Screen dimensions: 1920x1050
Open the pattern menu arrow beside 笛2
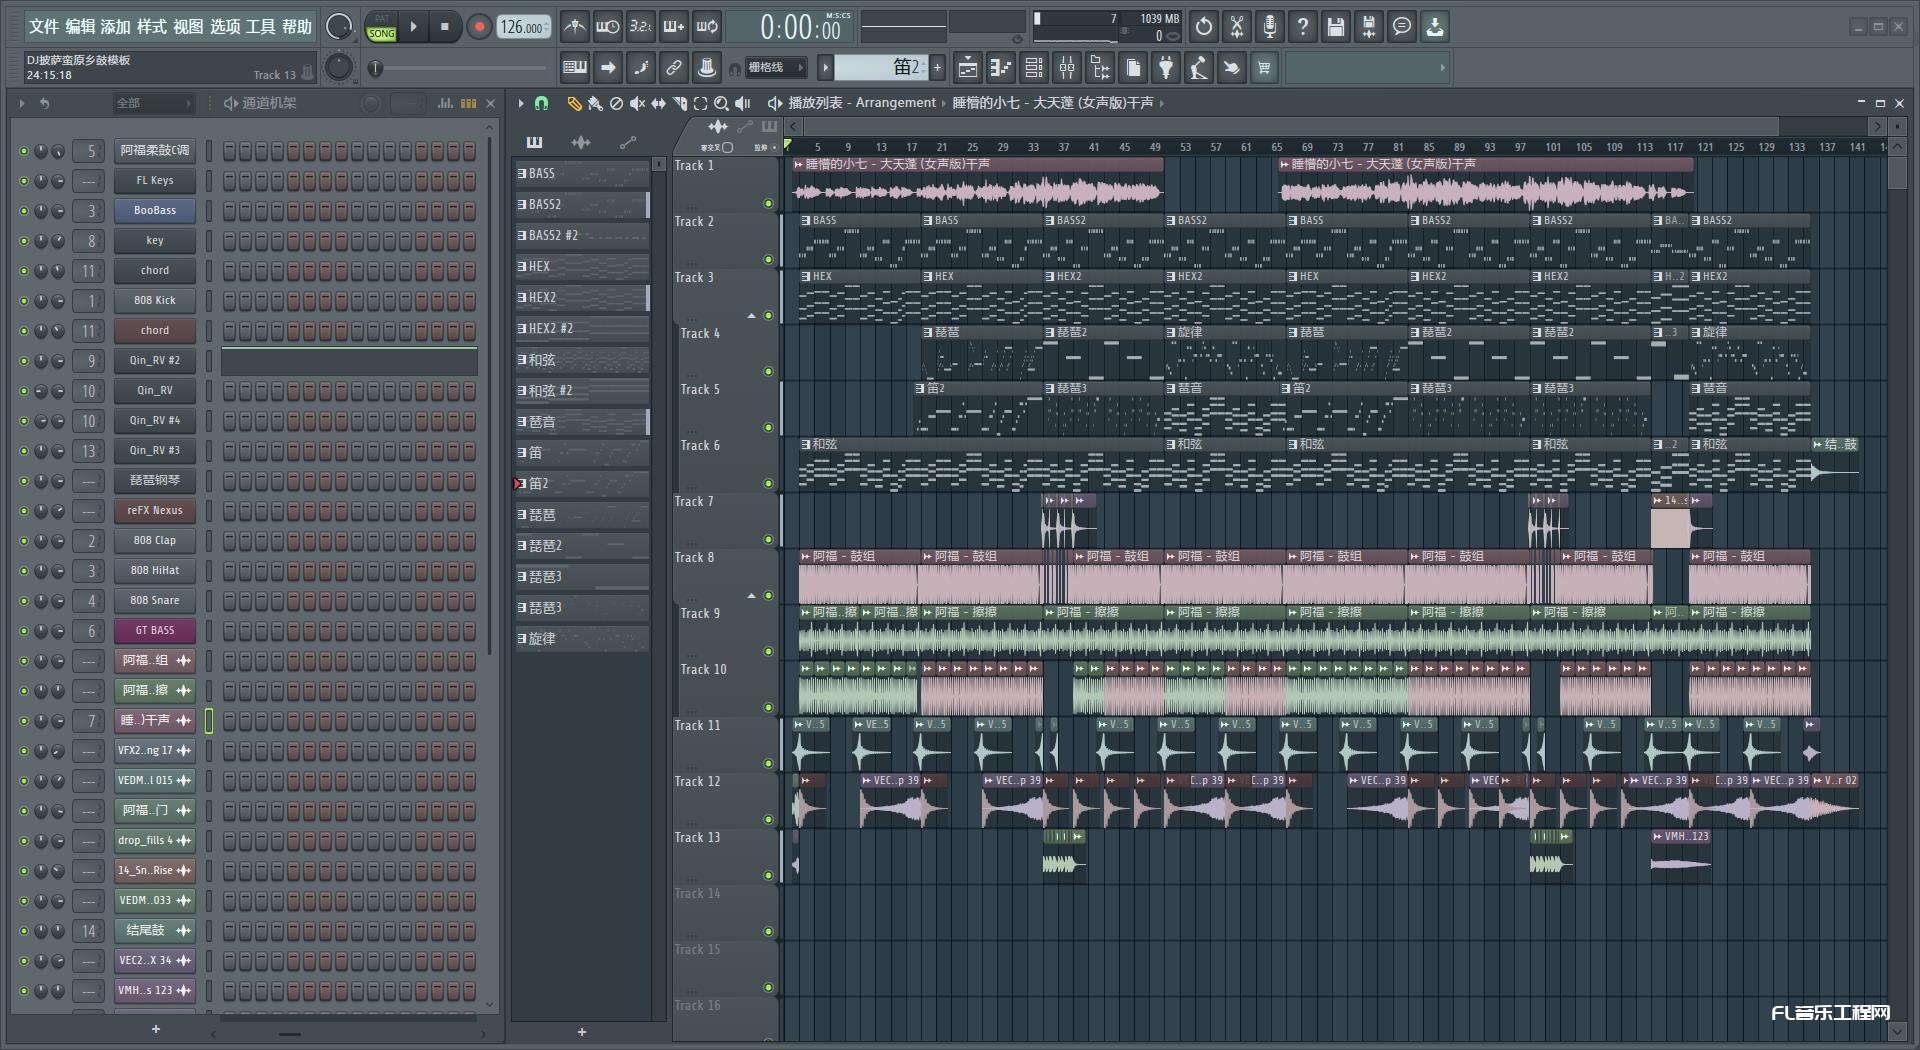825,68
